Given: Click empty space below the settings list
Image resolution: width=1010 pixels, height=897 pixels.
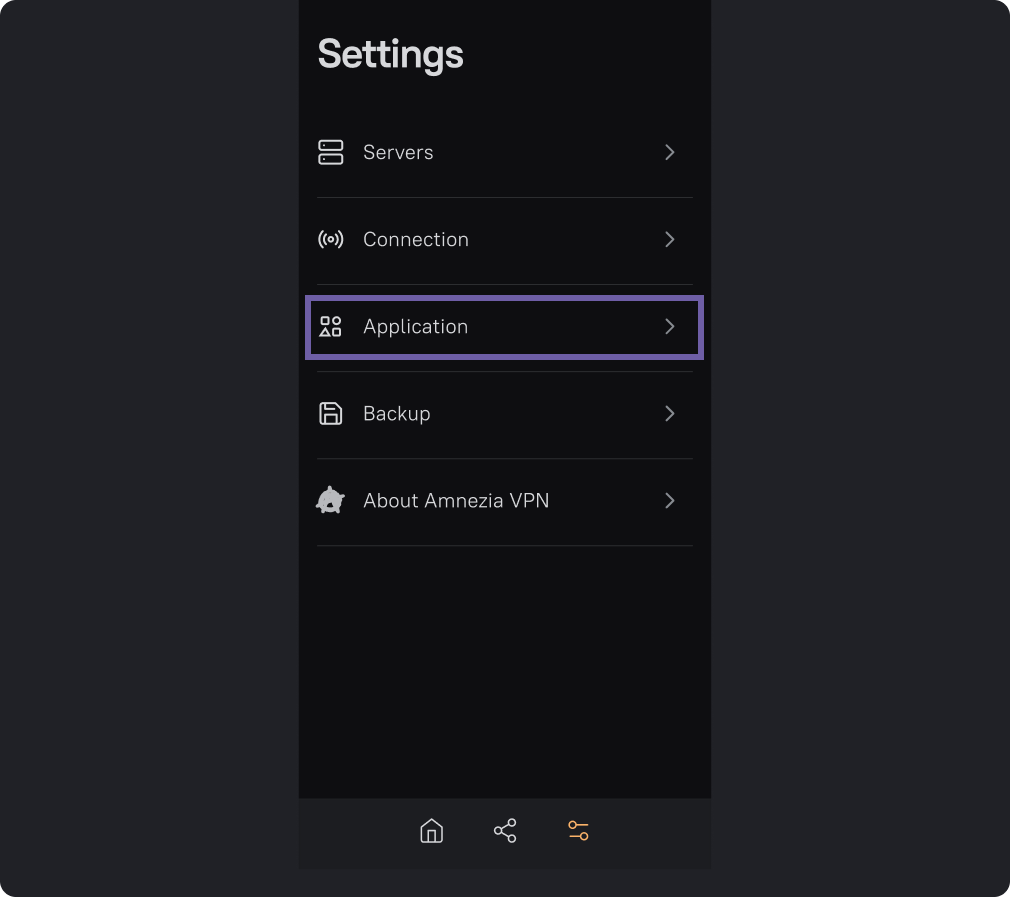Looking at the screenshot, I should point(505,670).
